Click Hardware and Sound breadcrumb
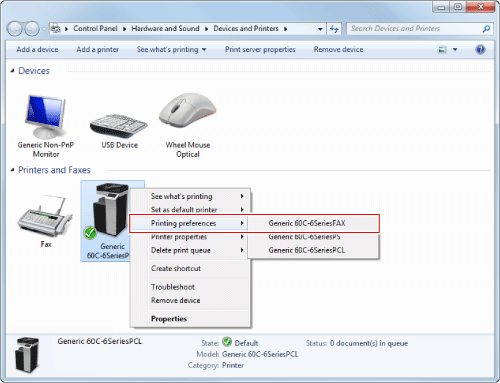The image size is (500, 383). (x=165, y=29)
